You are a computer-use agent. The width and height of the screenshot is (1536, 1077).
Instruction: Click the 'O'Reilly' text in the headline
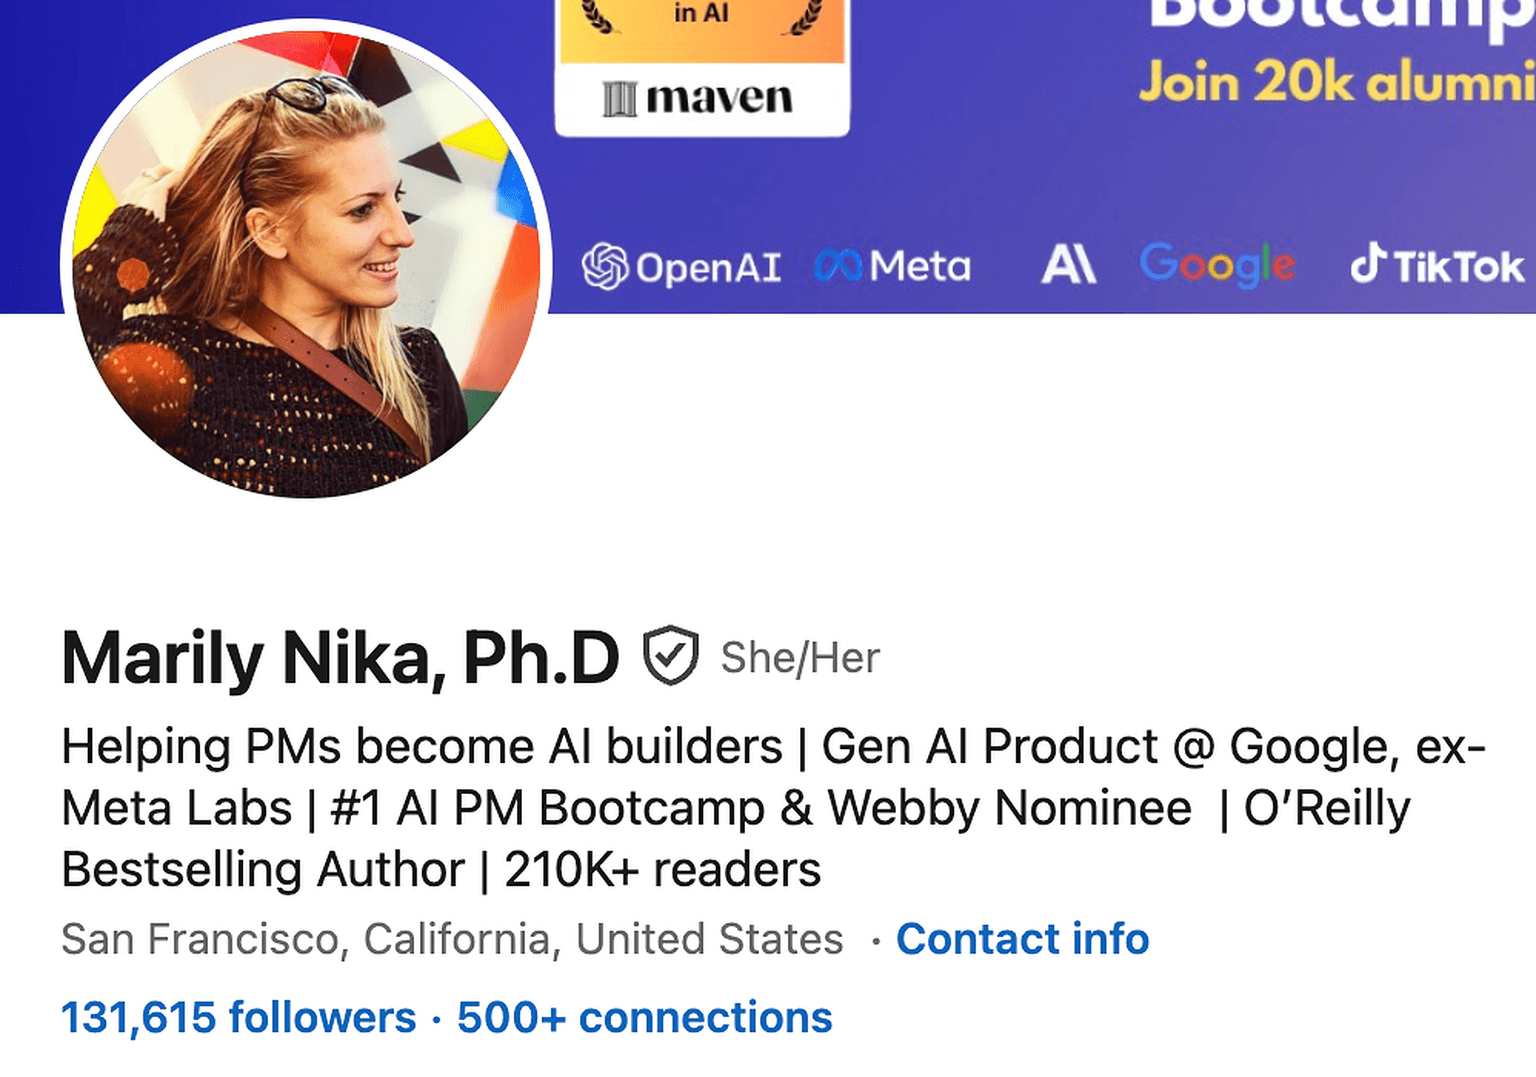pos(1326,808)
